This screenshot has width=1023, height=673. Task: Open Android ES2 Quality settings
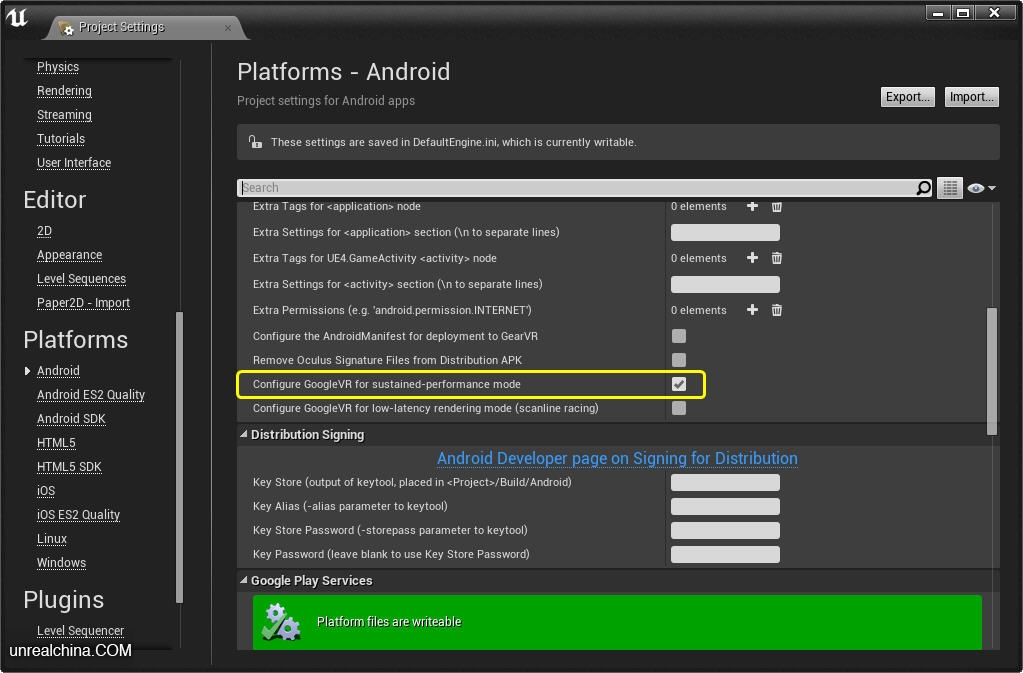pos(91,395)
